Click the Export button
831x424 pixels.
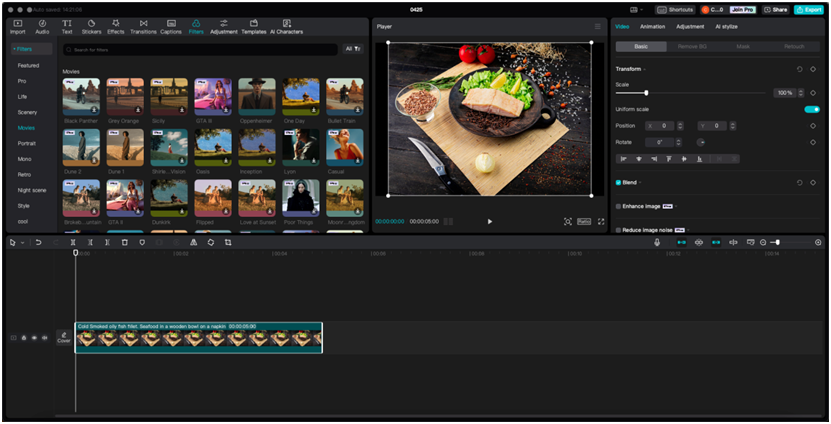pos(808,9)
